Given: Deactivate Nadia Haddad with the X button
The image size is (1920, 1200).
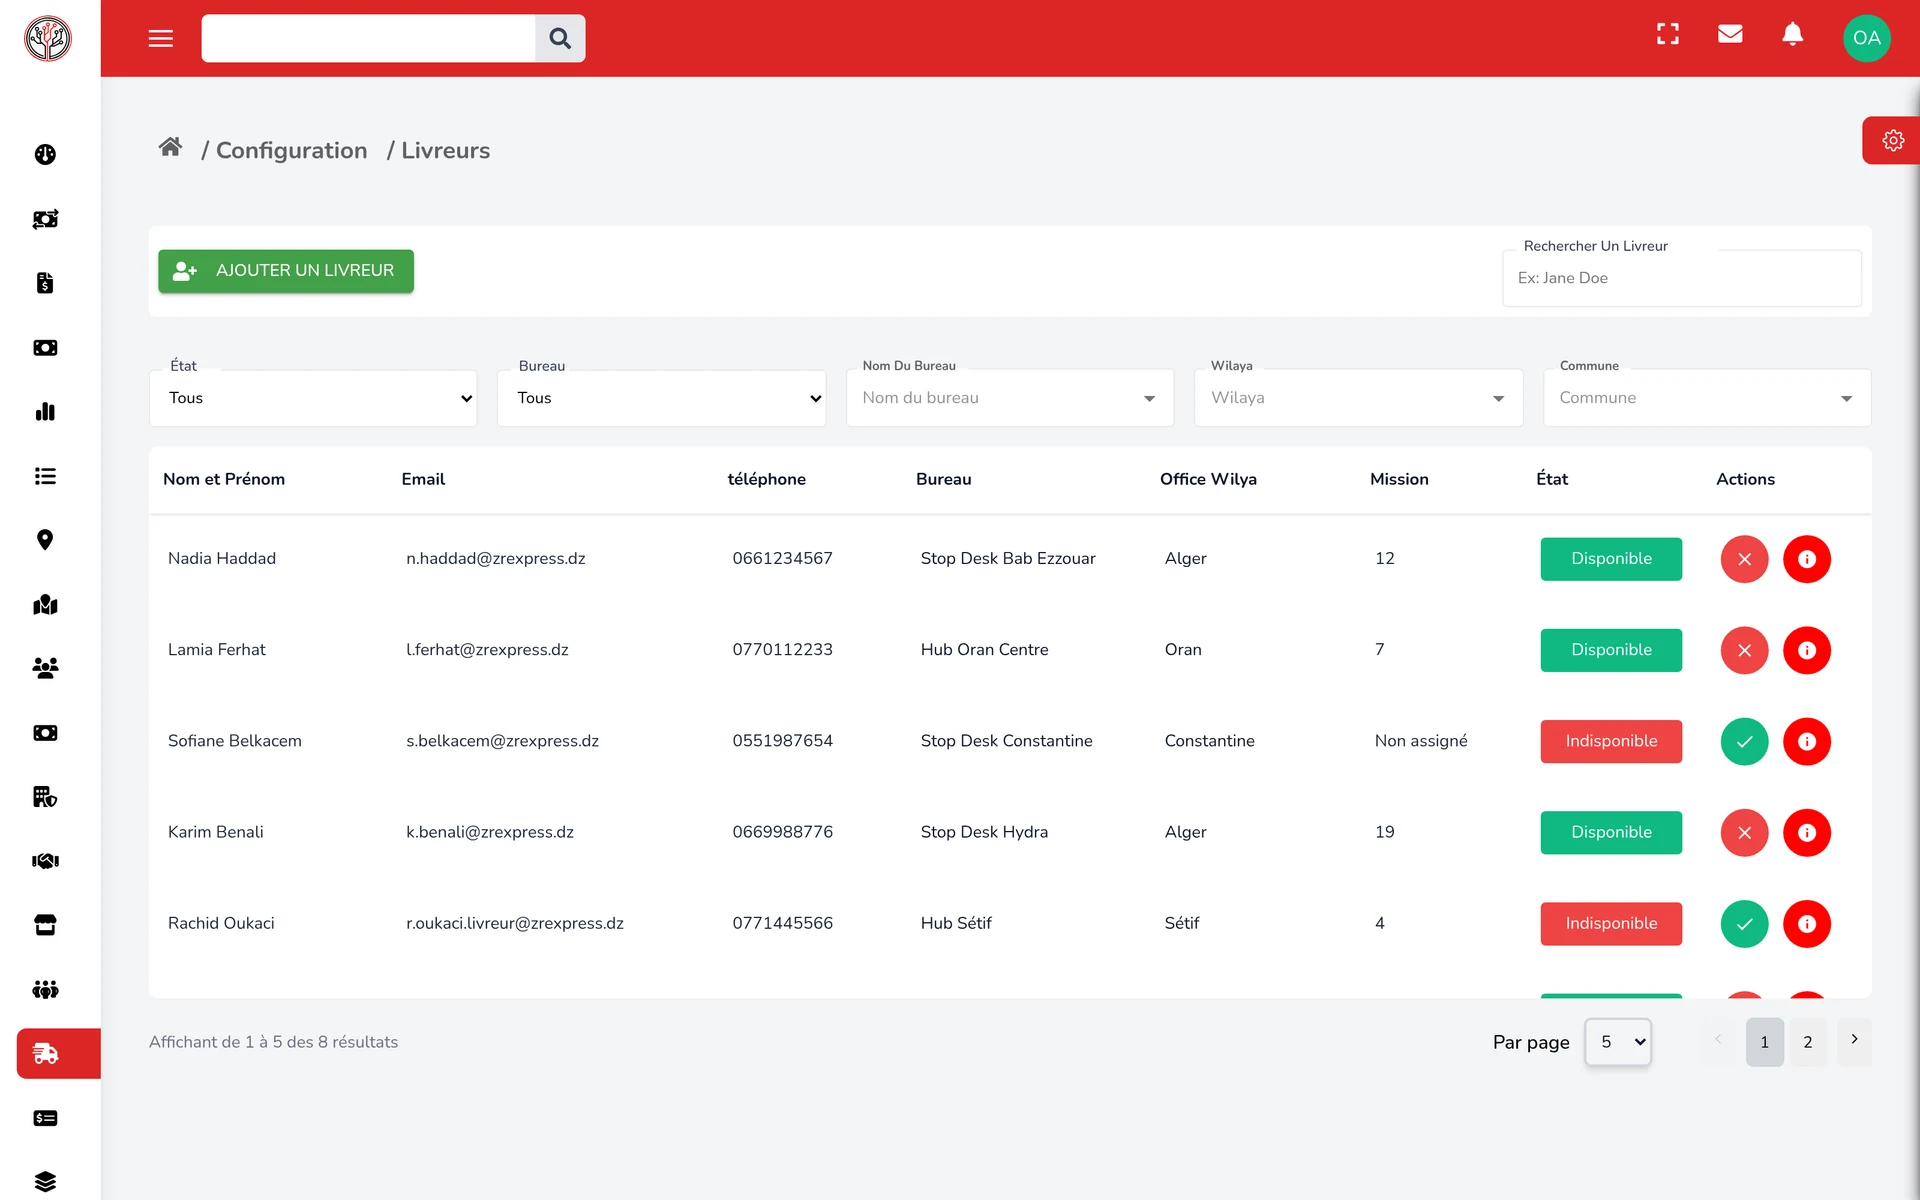Looking at the screenshot, I should click(x=1745, y=559).
